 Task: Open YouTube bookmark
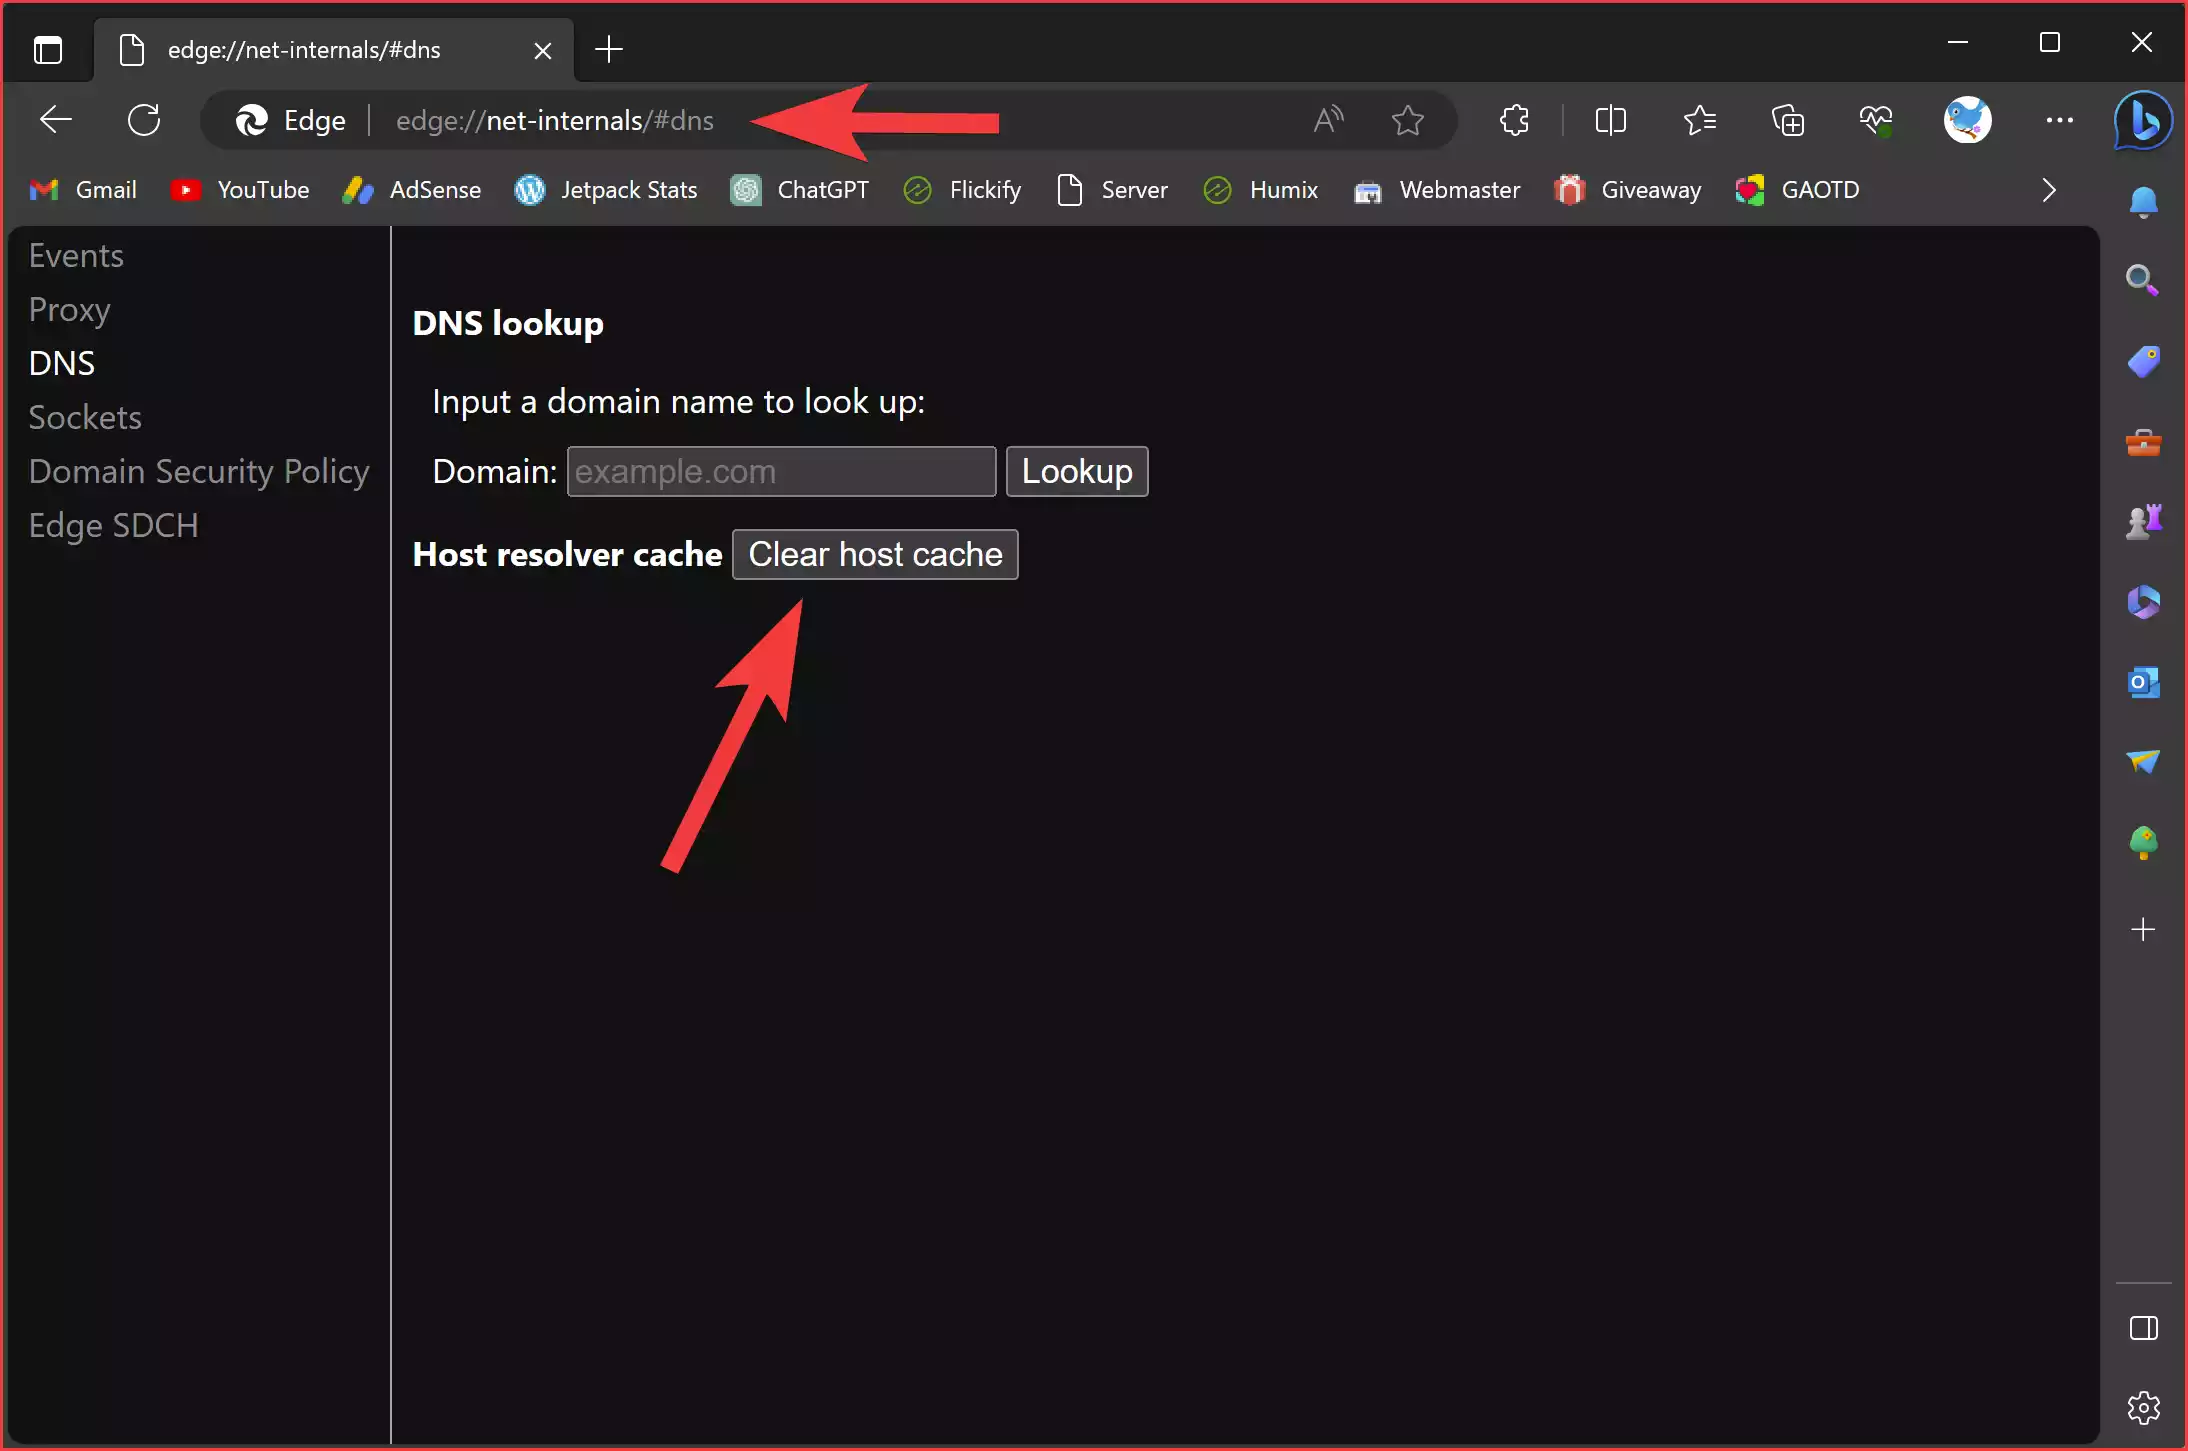[240, 190]
